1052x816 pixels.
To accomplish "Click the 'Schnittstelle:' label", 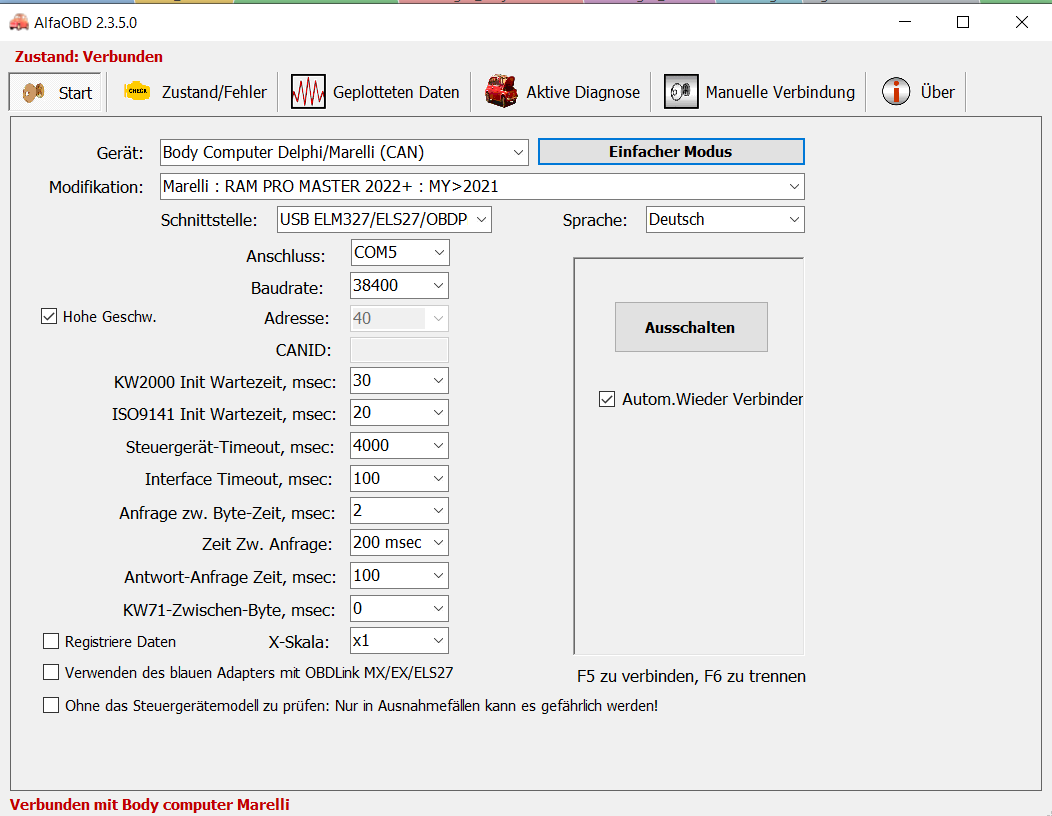I will [x=209, y=220].
